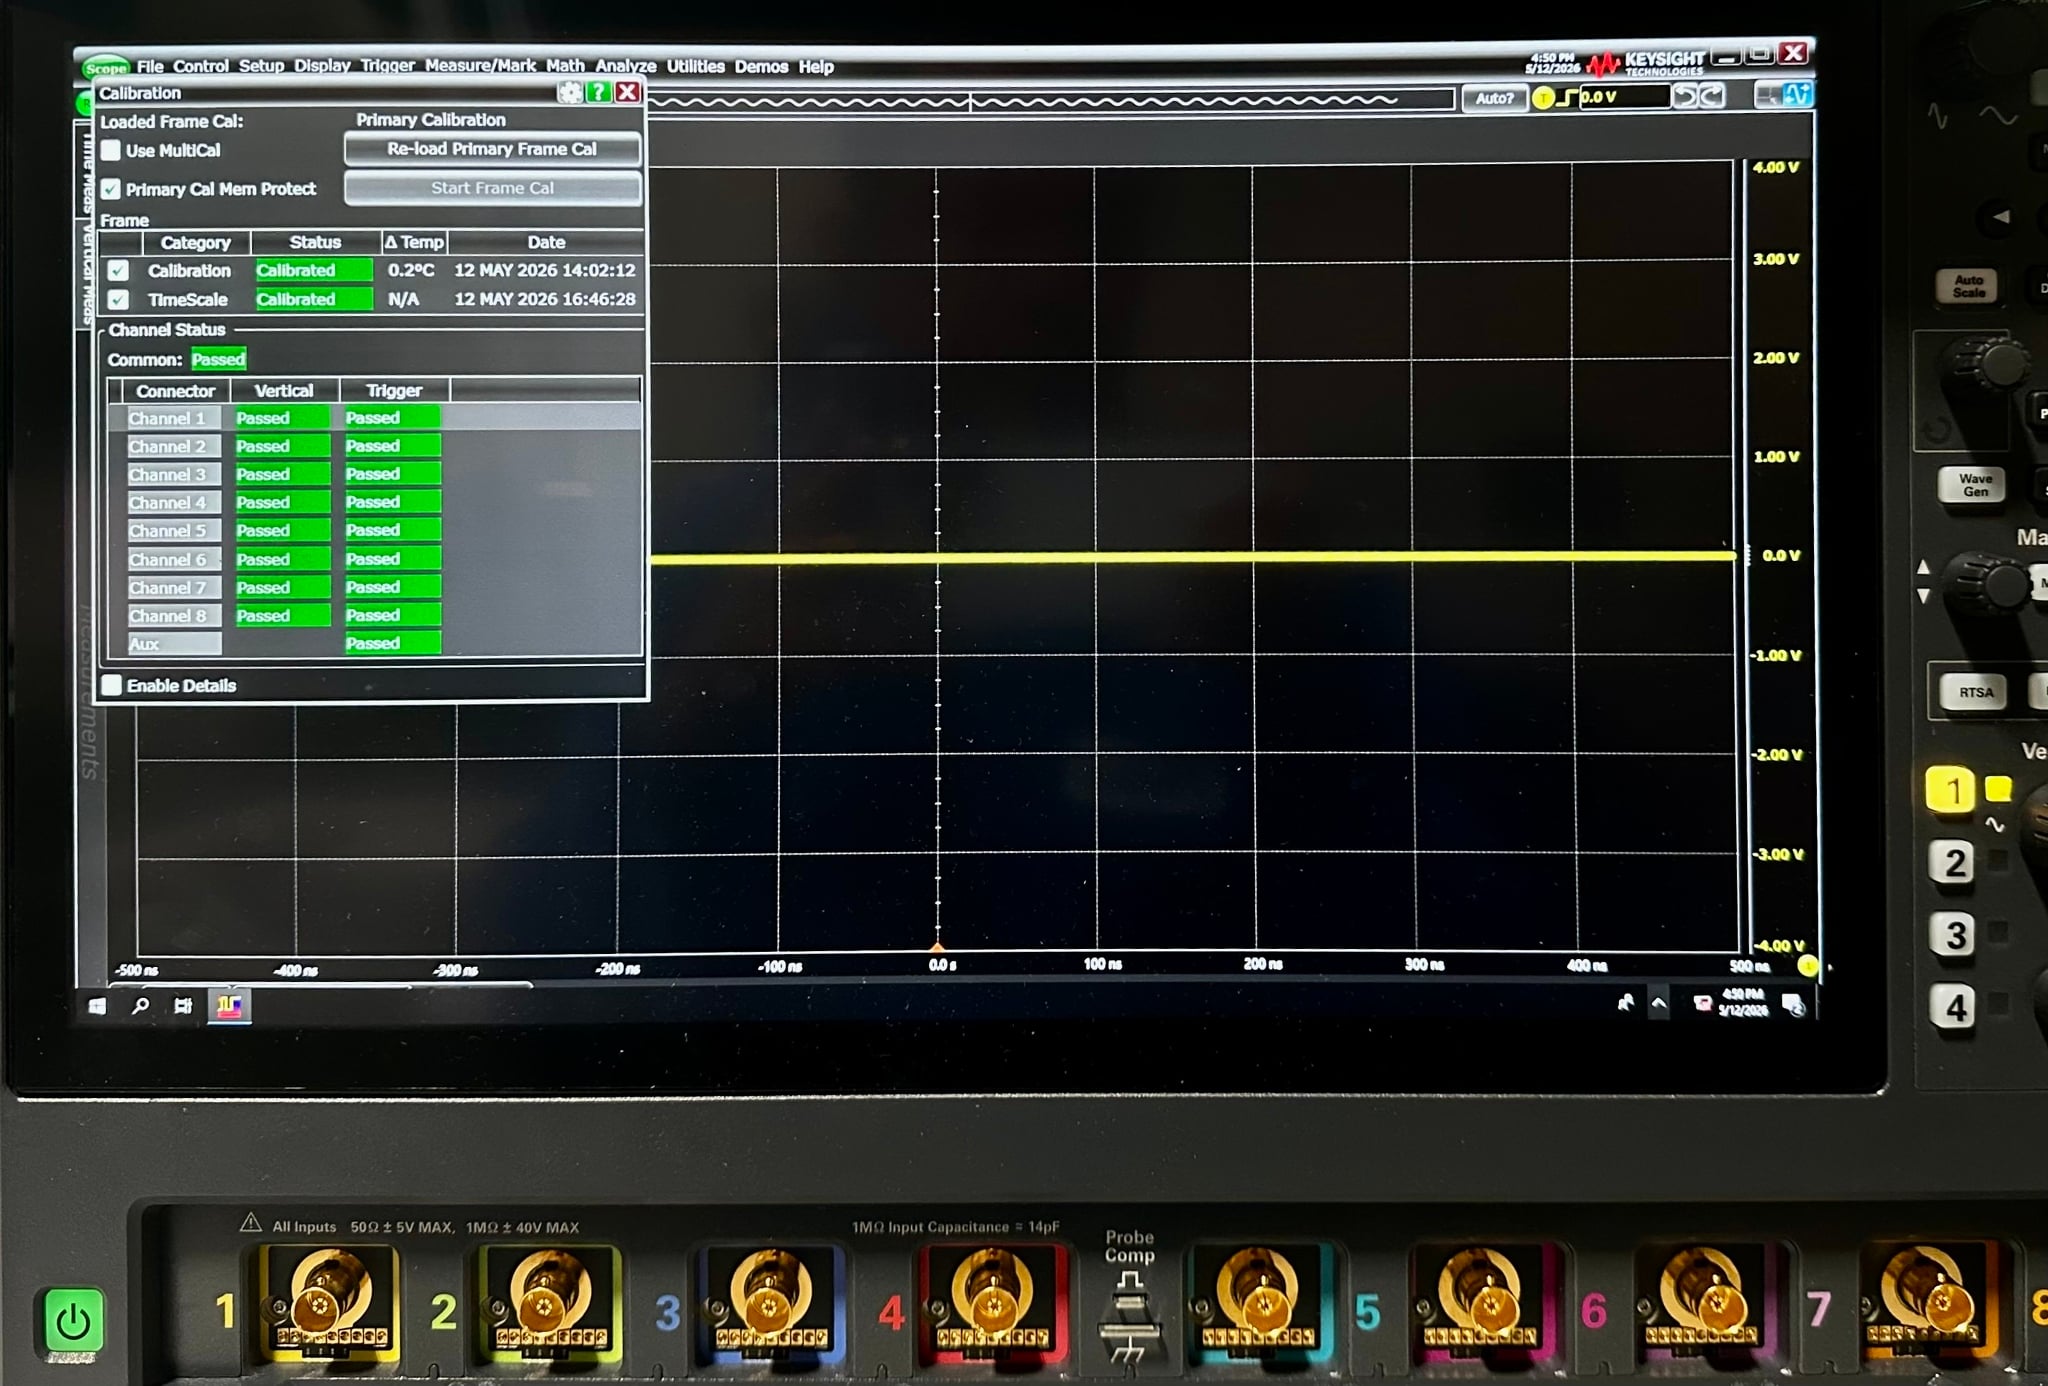Uncheck Primary Cal Mem Protect
2048x1386 pixels.
pyautogui.click(x=111, y=189)
